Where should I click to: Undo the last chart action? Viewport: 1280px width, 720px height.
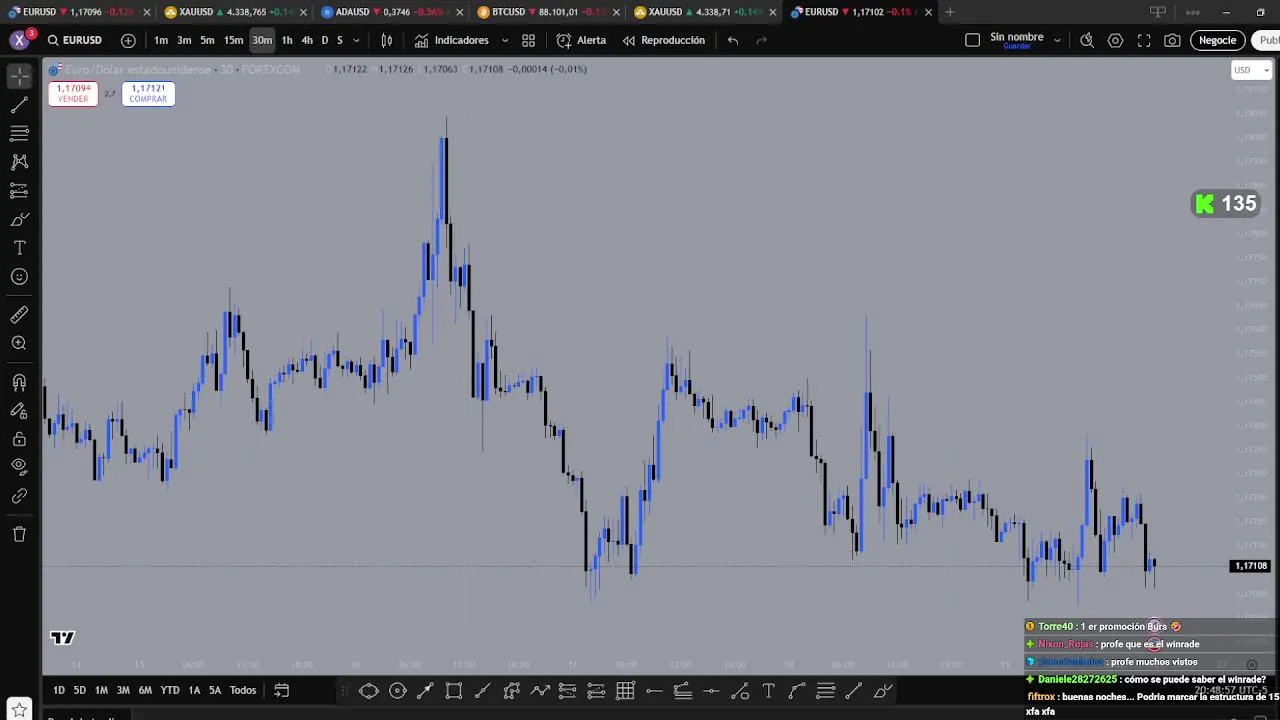(x=733, y=40)
